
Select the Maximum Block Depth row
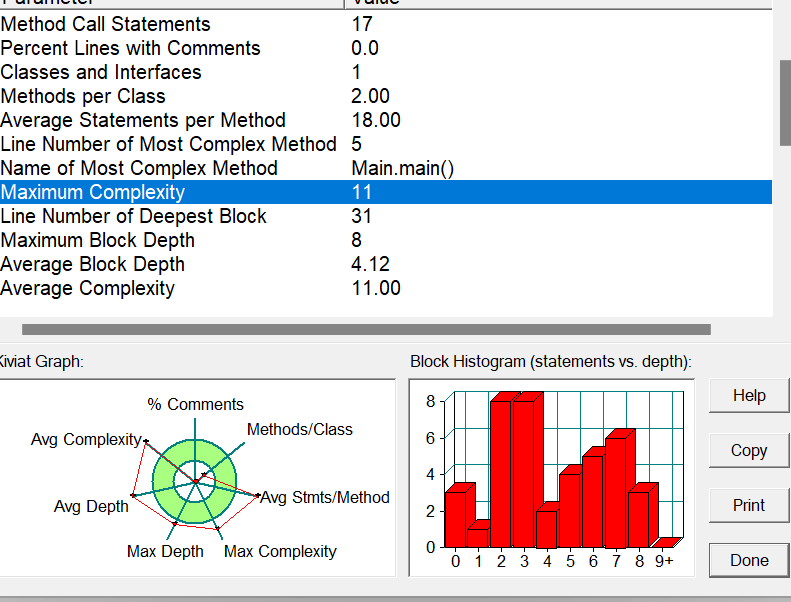coord(386,240)
